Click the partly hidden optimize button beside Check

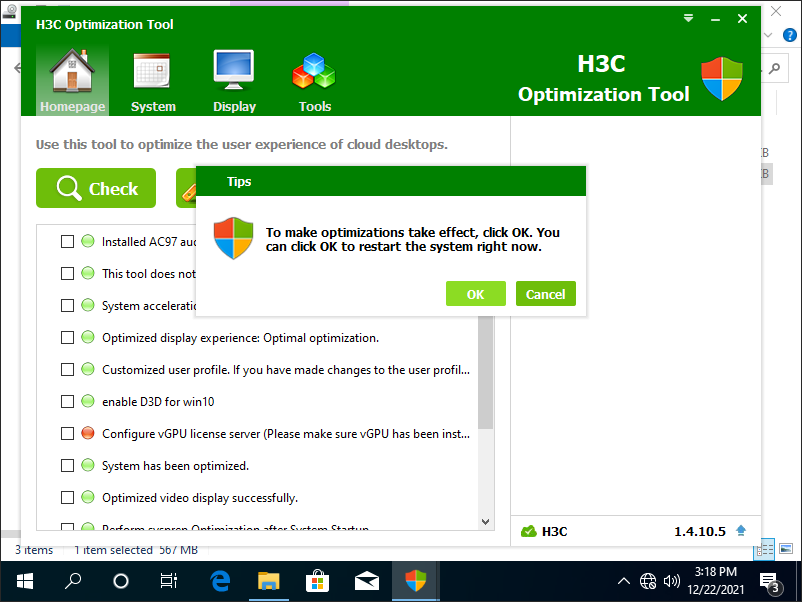[x=186, y=188]
